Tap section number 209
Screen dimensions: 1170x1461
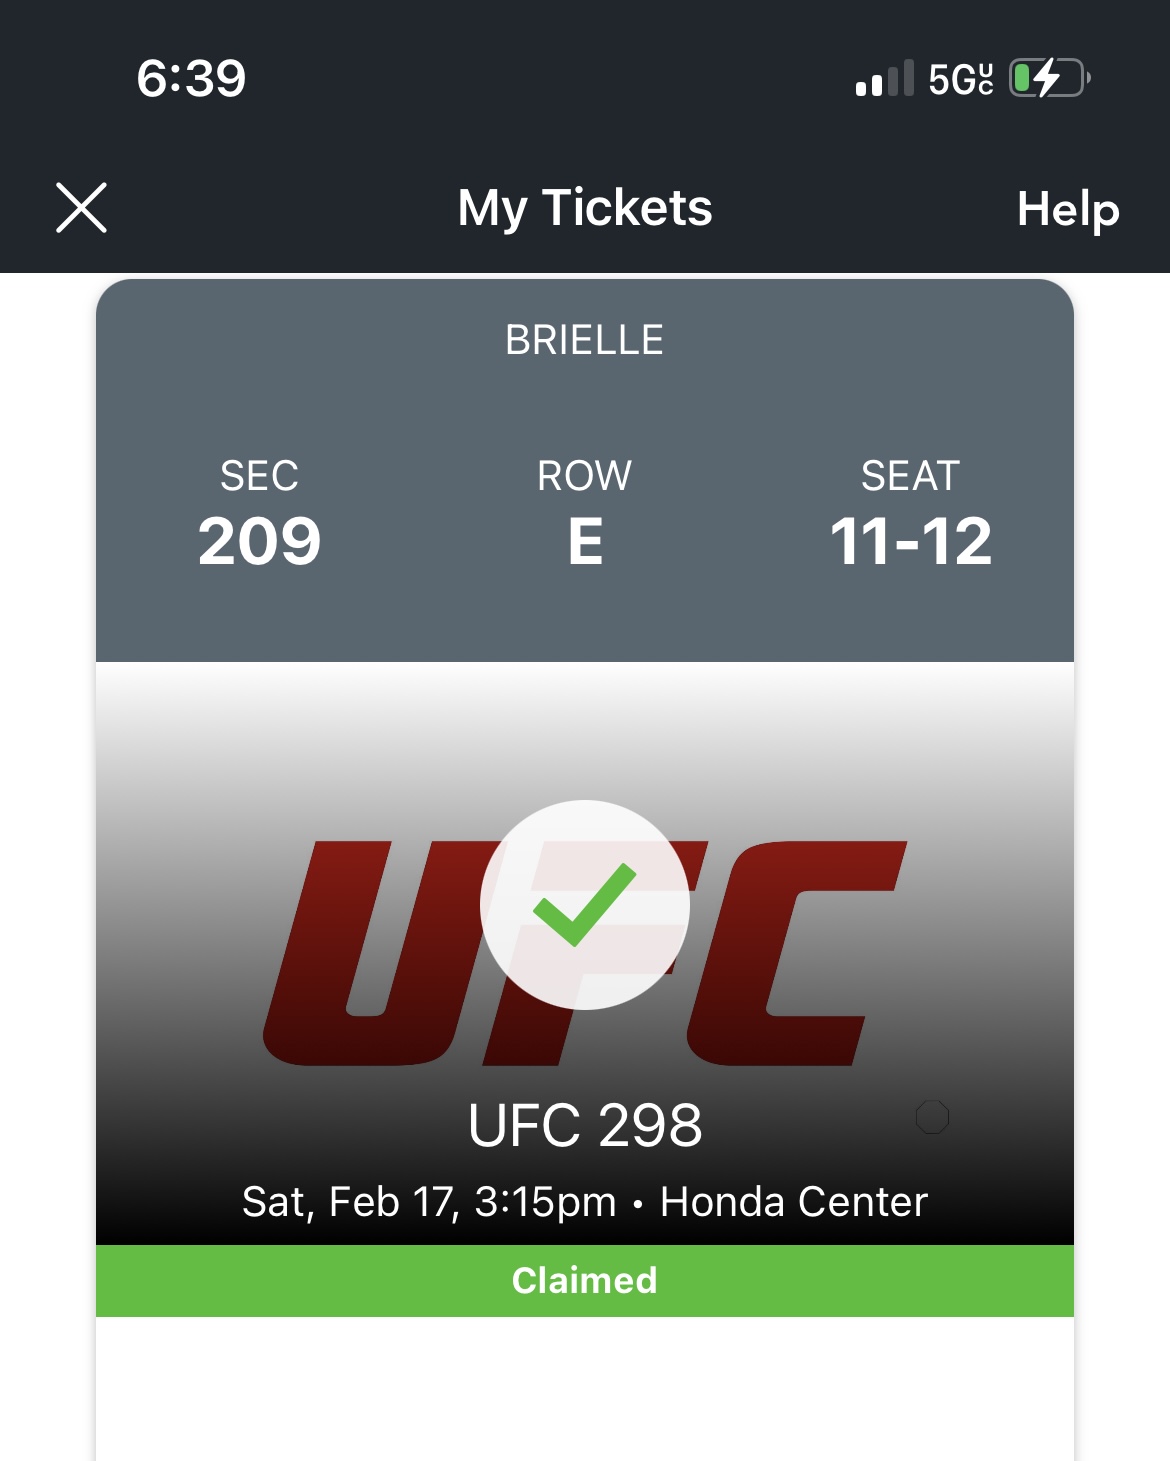259,541
